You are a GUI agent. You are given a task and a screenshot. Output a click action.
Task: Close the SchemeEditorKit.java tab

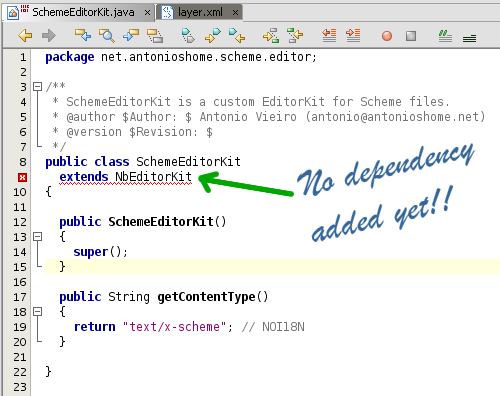point(147,13)
